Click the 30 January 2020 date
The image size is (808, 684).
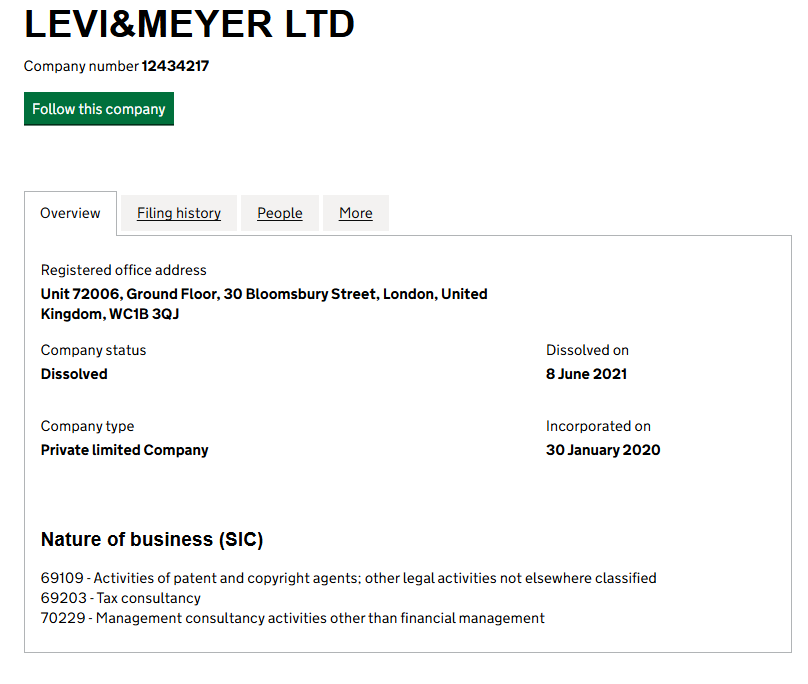[x=603, y=450]
